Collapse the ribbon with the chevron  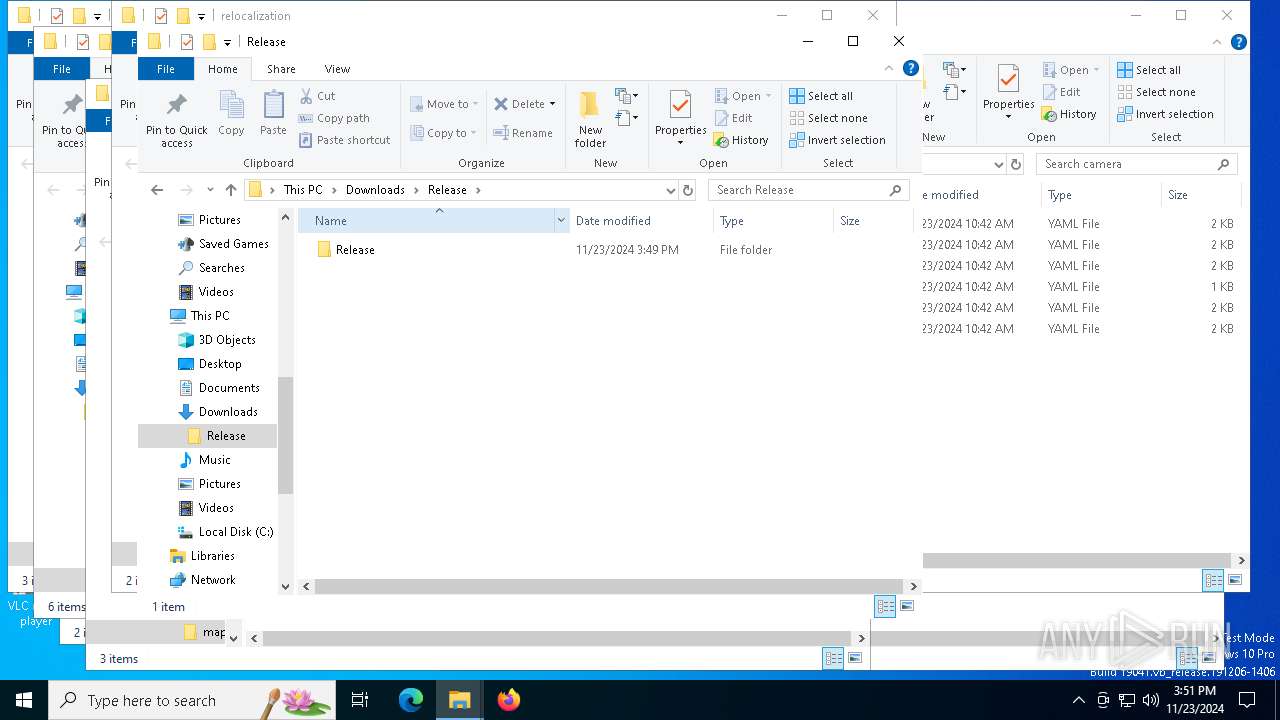point(888,68)
